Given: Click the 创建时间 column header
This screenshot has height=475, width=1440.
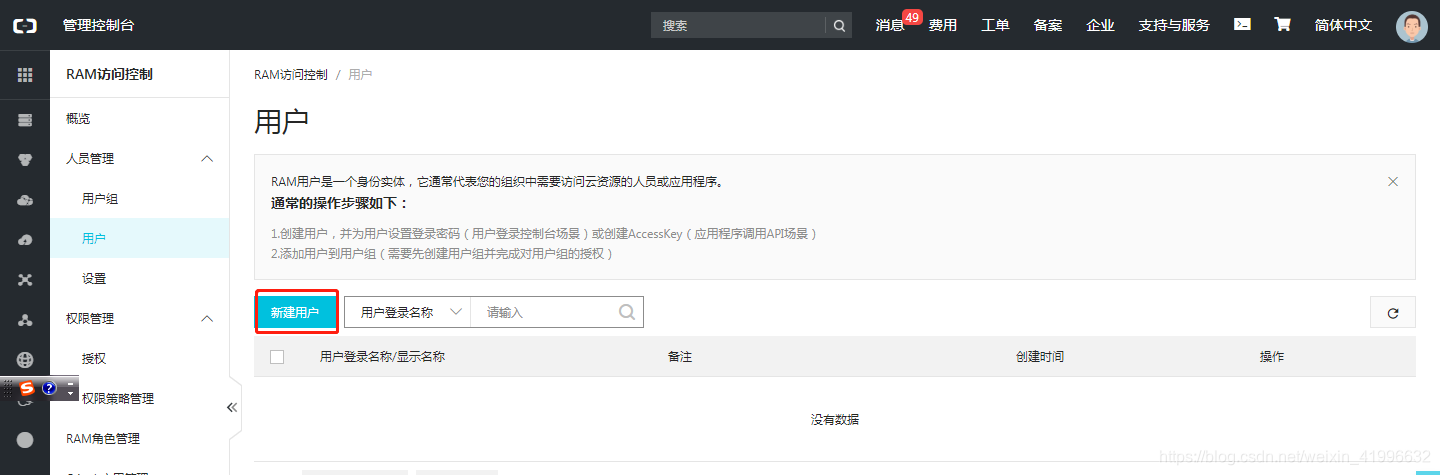Looking at the screenshot, I should click(1040, 356).
